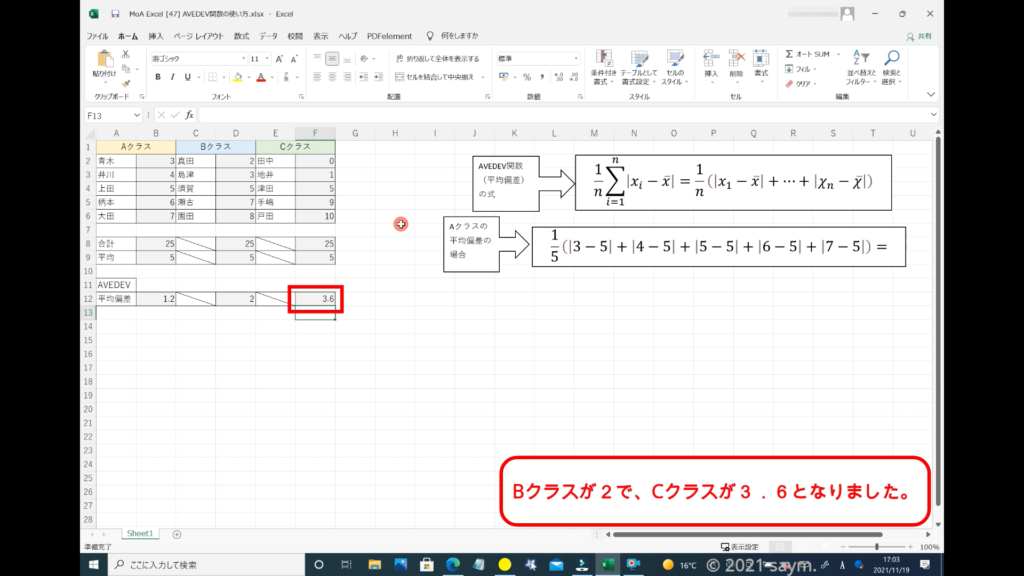This screenshot has height=576, width=1024.
Task: Click the Cut scissors icon
Action: coord(127,55)
